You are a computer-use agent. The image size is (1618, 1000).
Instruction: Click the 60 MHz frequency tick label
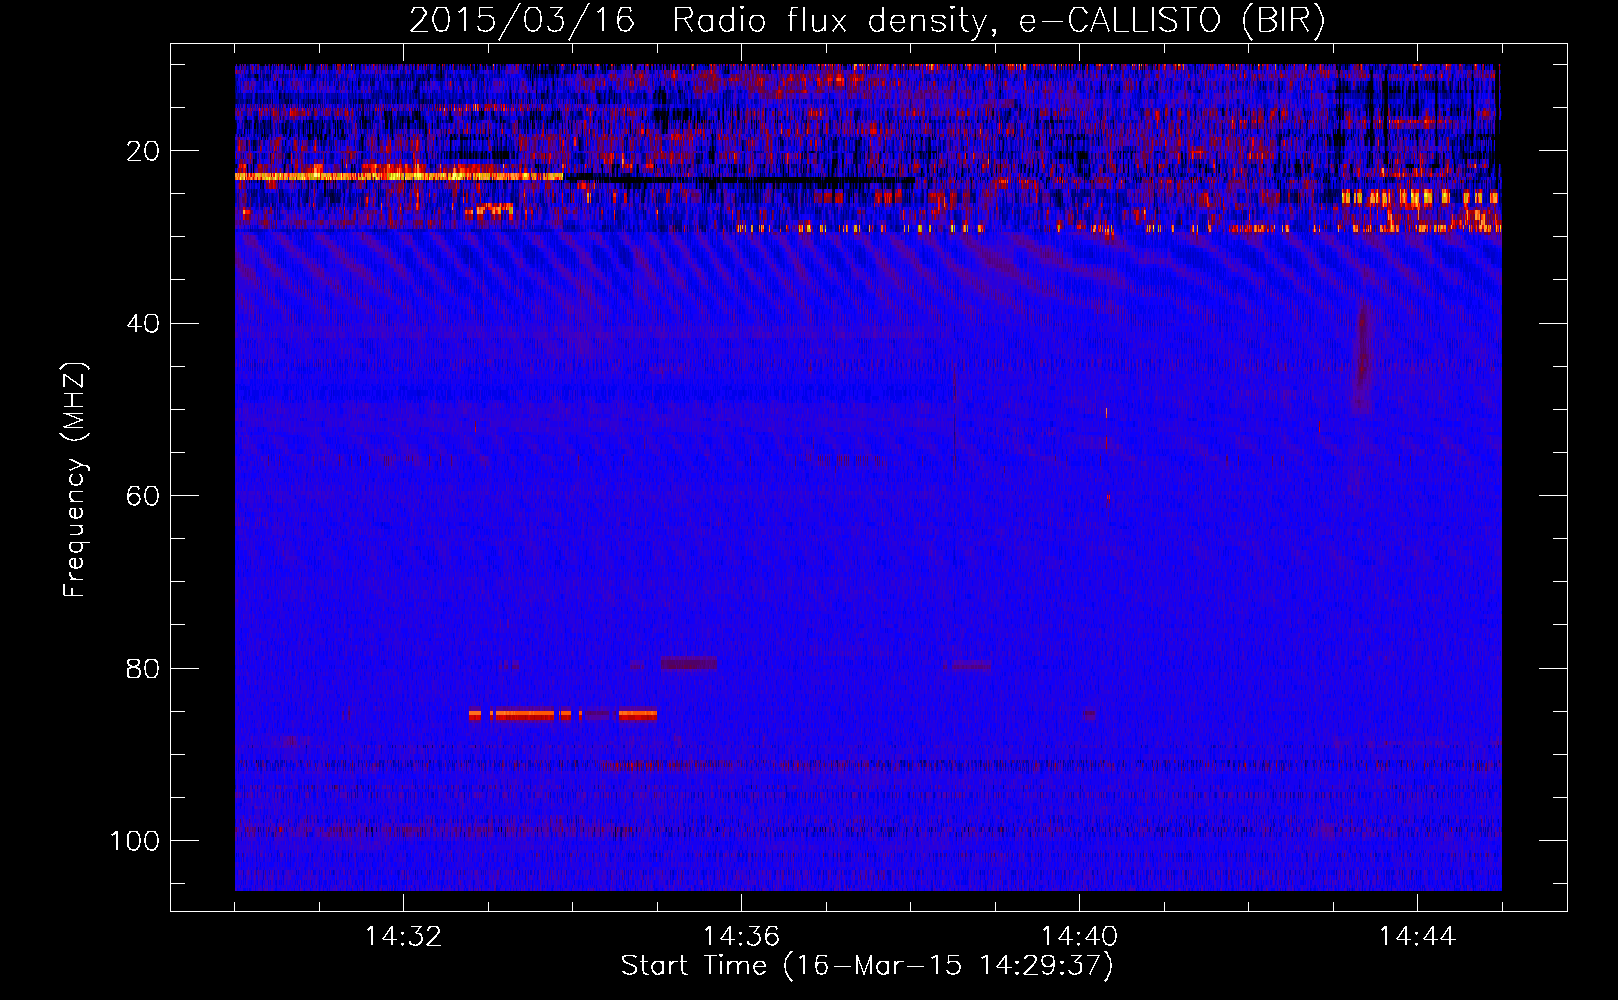[x=143, y=496]
